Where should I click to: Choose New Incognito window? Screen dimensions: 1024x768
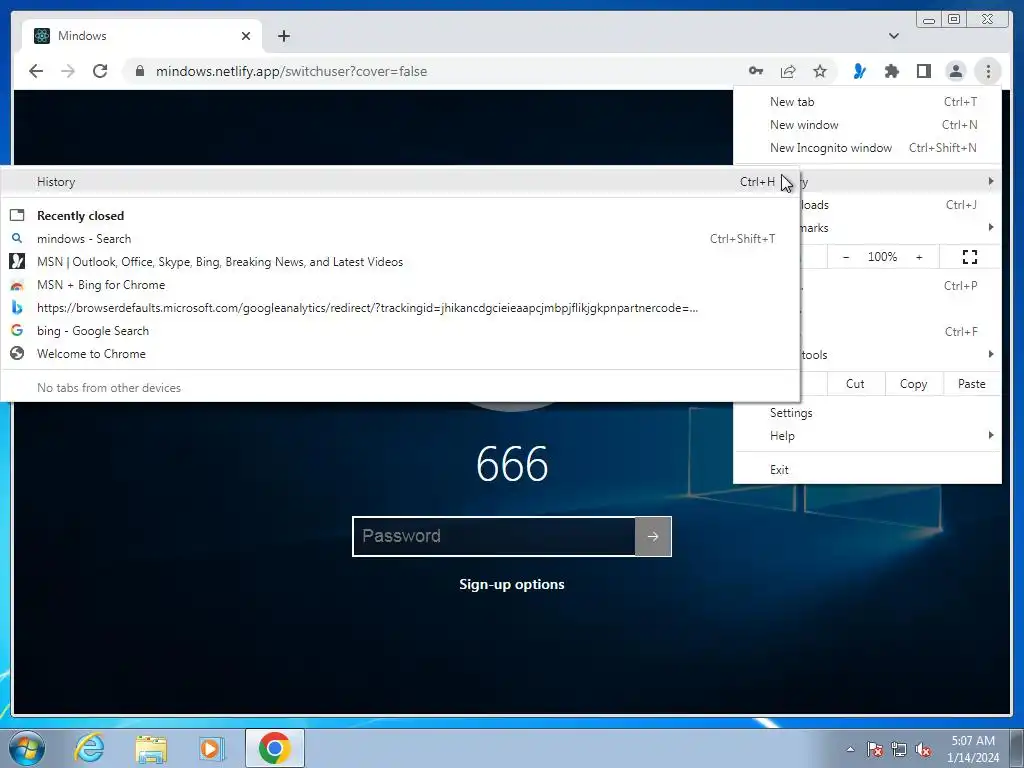[867, 148]
